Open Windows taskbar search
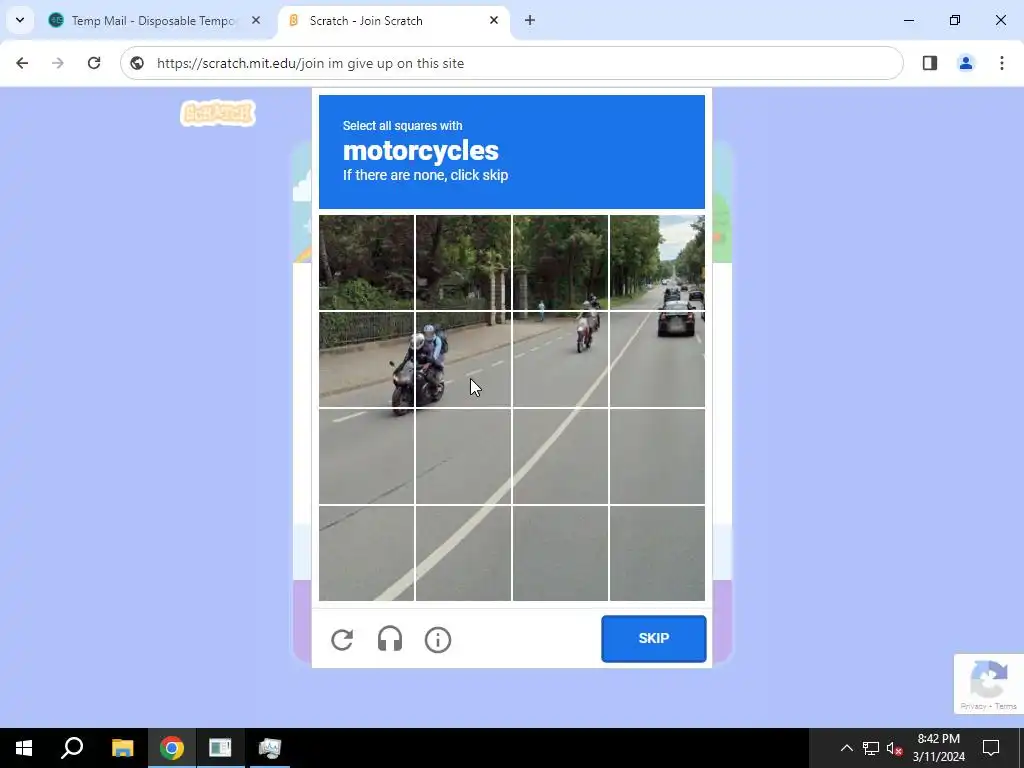This screenshot has width=1024, height=768. [72, 748]
